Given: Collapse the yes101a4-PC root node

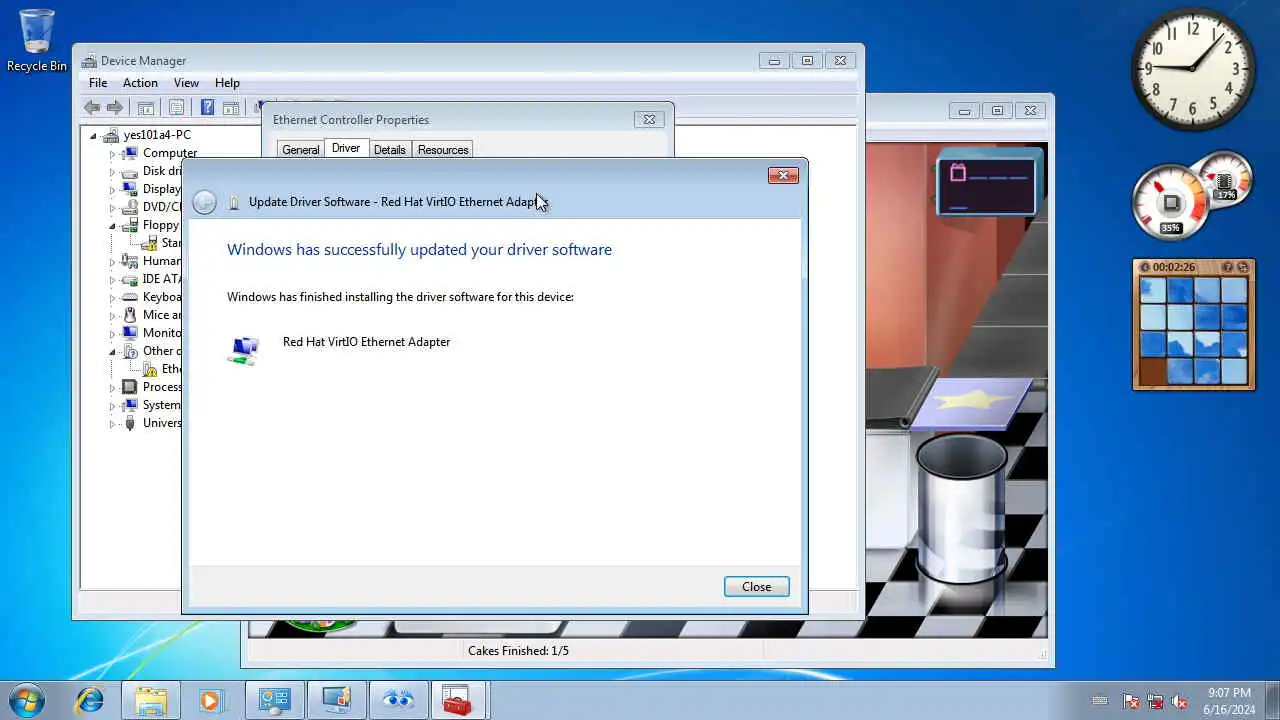Looking at the screenshot, I should pos(94,136).
